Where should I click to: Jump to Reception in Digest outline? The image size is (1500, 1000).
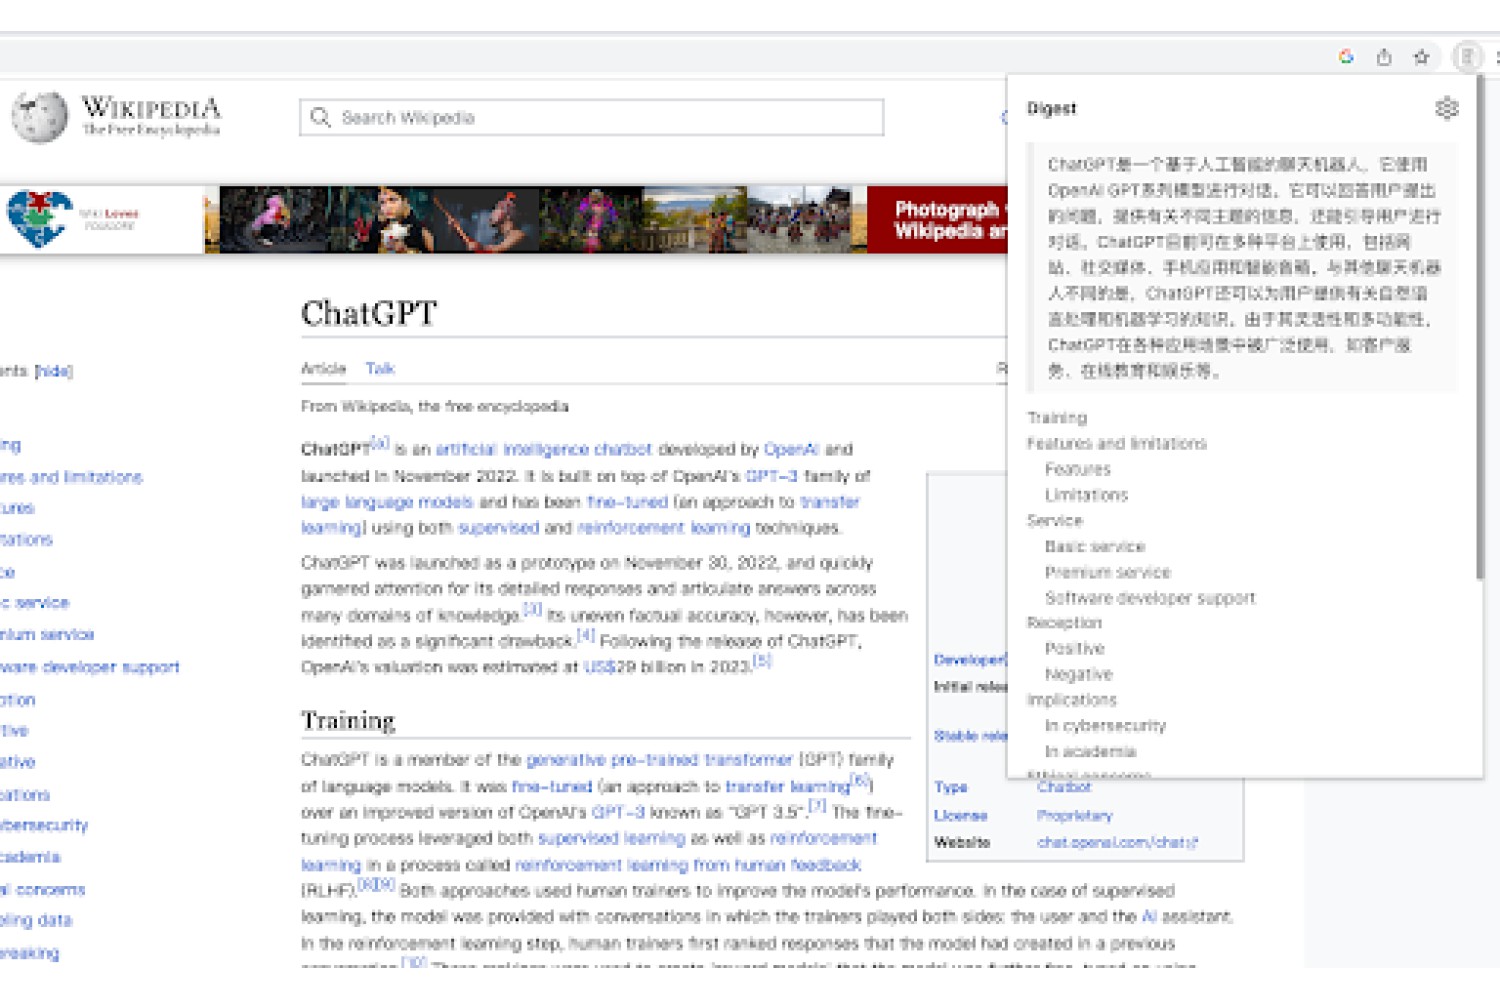[1064, 622]
